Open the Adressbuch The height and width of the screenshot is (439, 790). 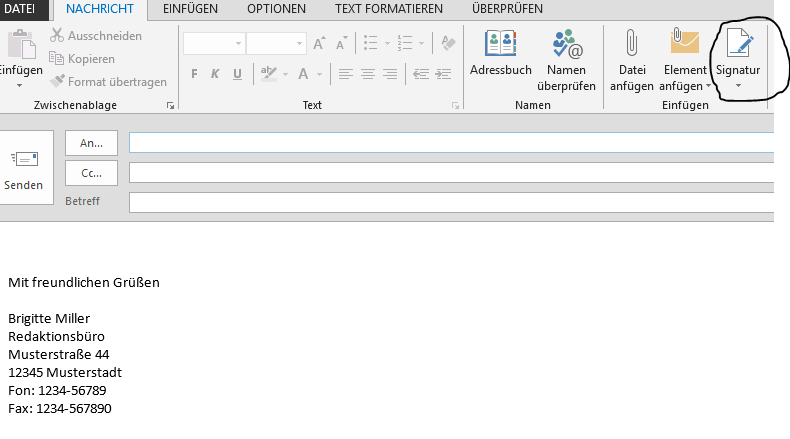500,53
